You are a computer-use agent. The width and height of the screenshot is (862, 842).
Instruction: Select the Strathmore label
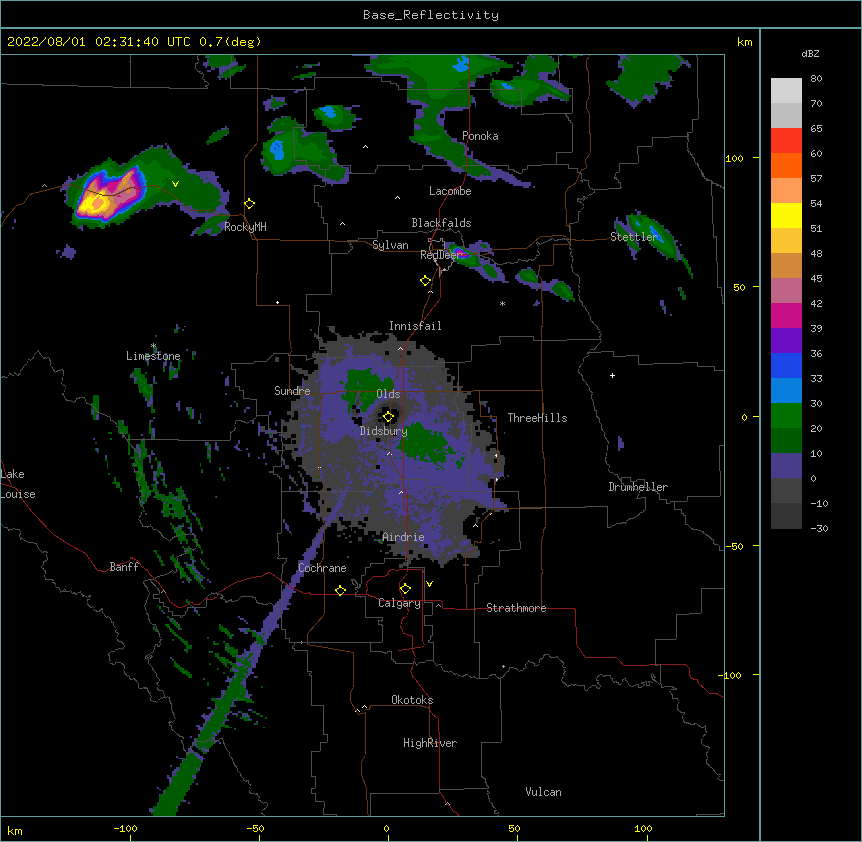point(516,608)
